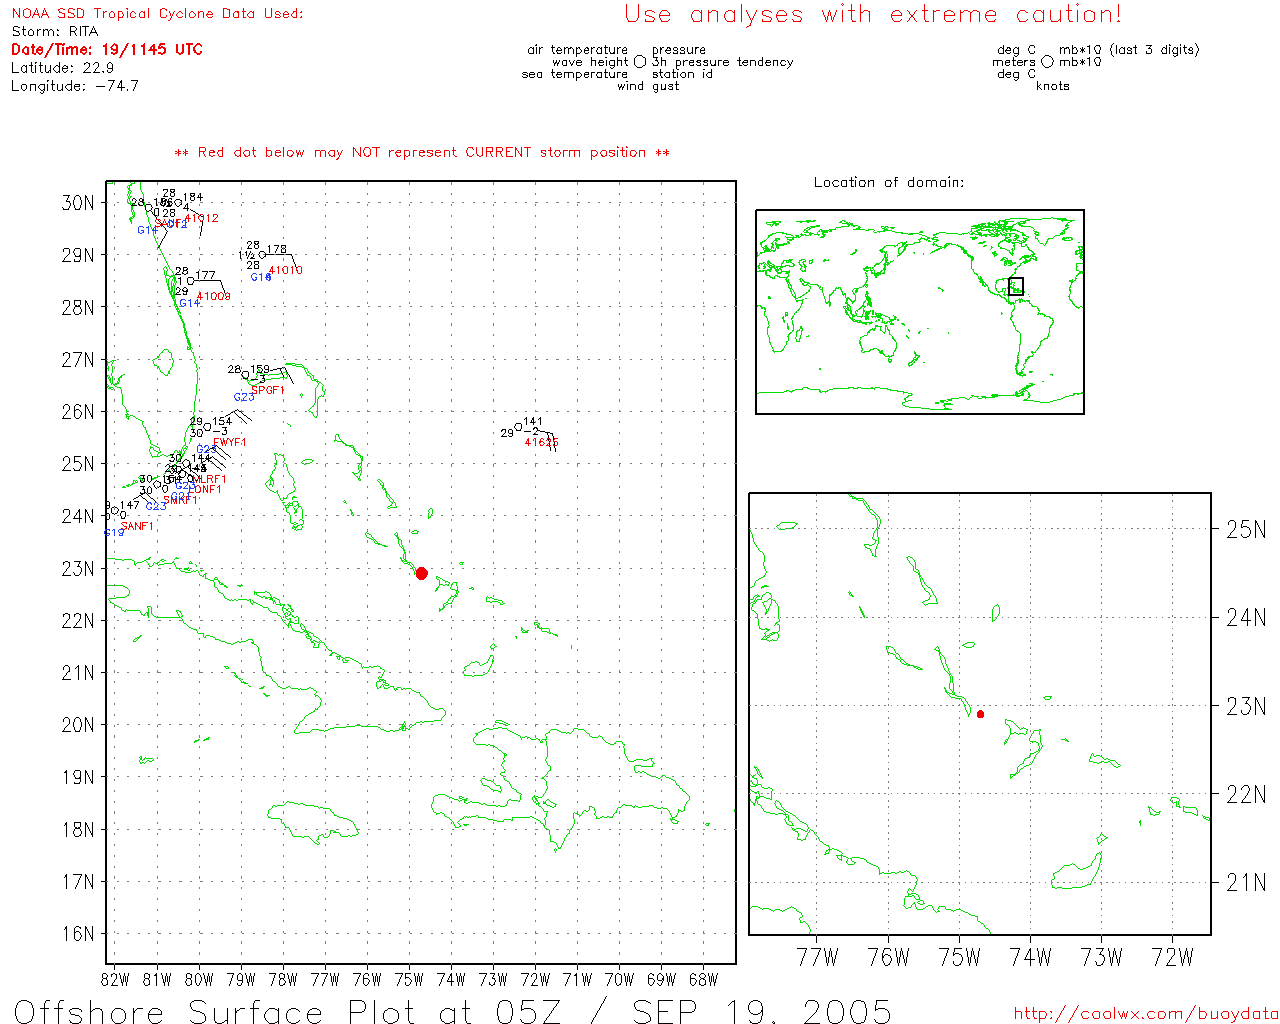Click the 'Date/Time: 19/1145 UTC' red text

(x=107, y=50)
